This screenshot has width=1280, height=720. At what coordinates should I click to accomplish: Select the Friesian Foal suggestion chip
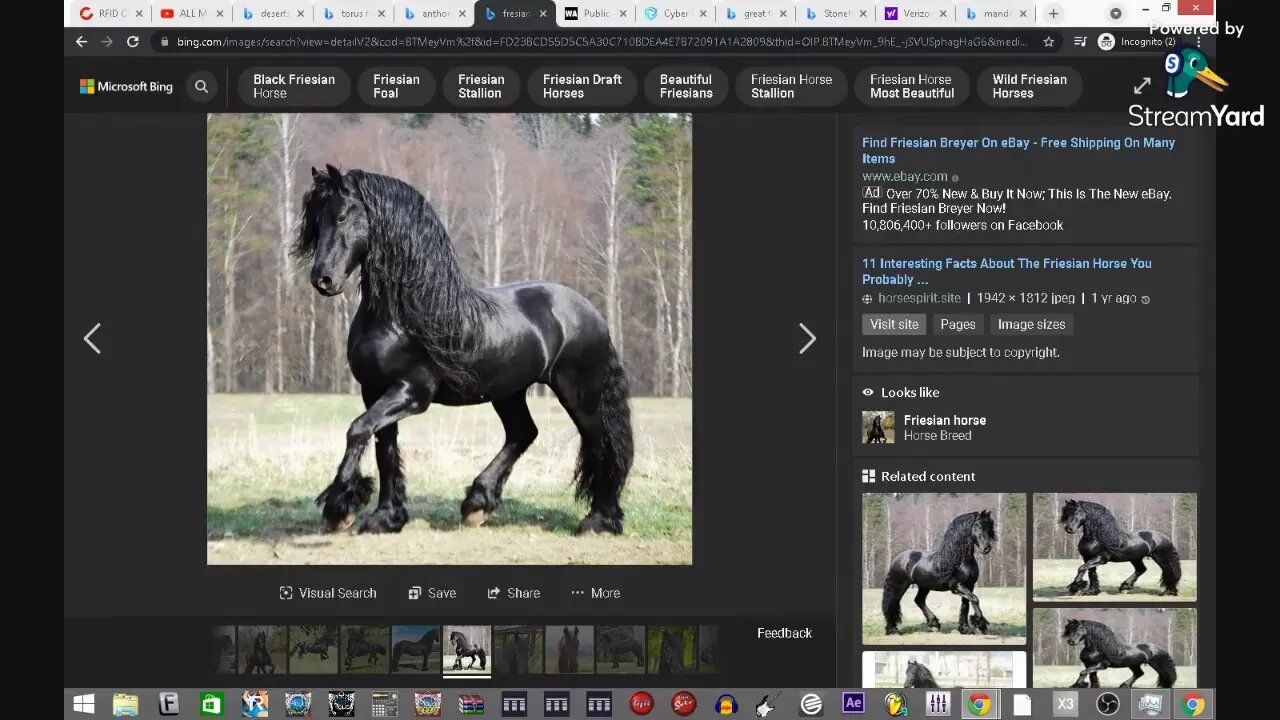[396, 86]
